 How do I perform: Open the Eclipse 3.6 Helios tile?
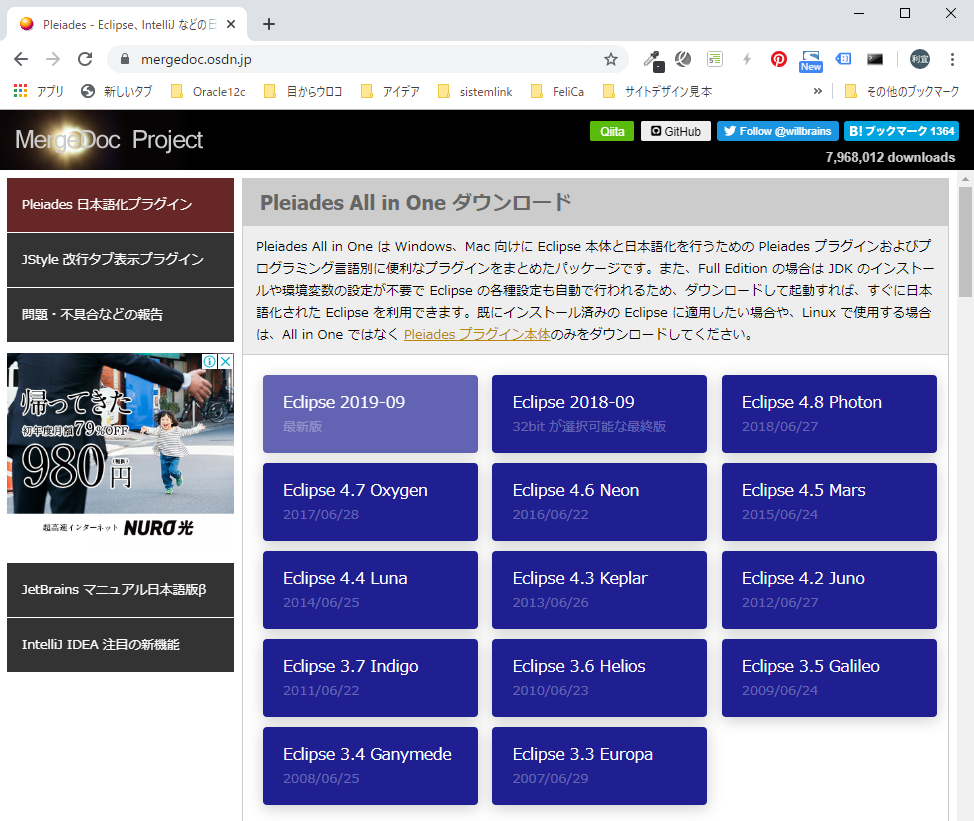[x=599, y=678]
